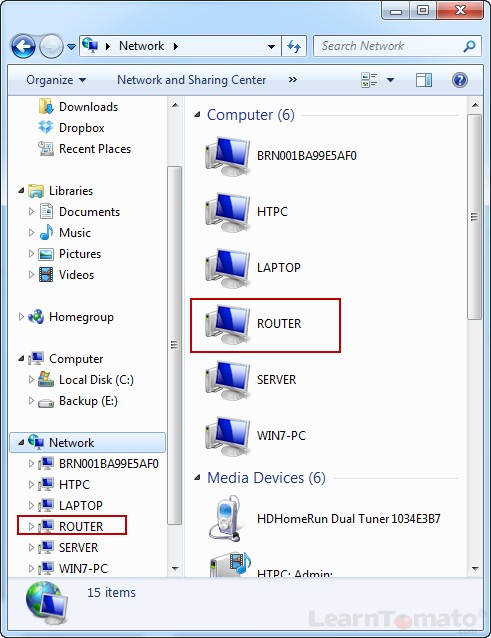Minimize the Network window
The height and width of the screenshot is (638, 491).
point(395,11)
